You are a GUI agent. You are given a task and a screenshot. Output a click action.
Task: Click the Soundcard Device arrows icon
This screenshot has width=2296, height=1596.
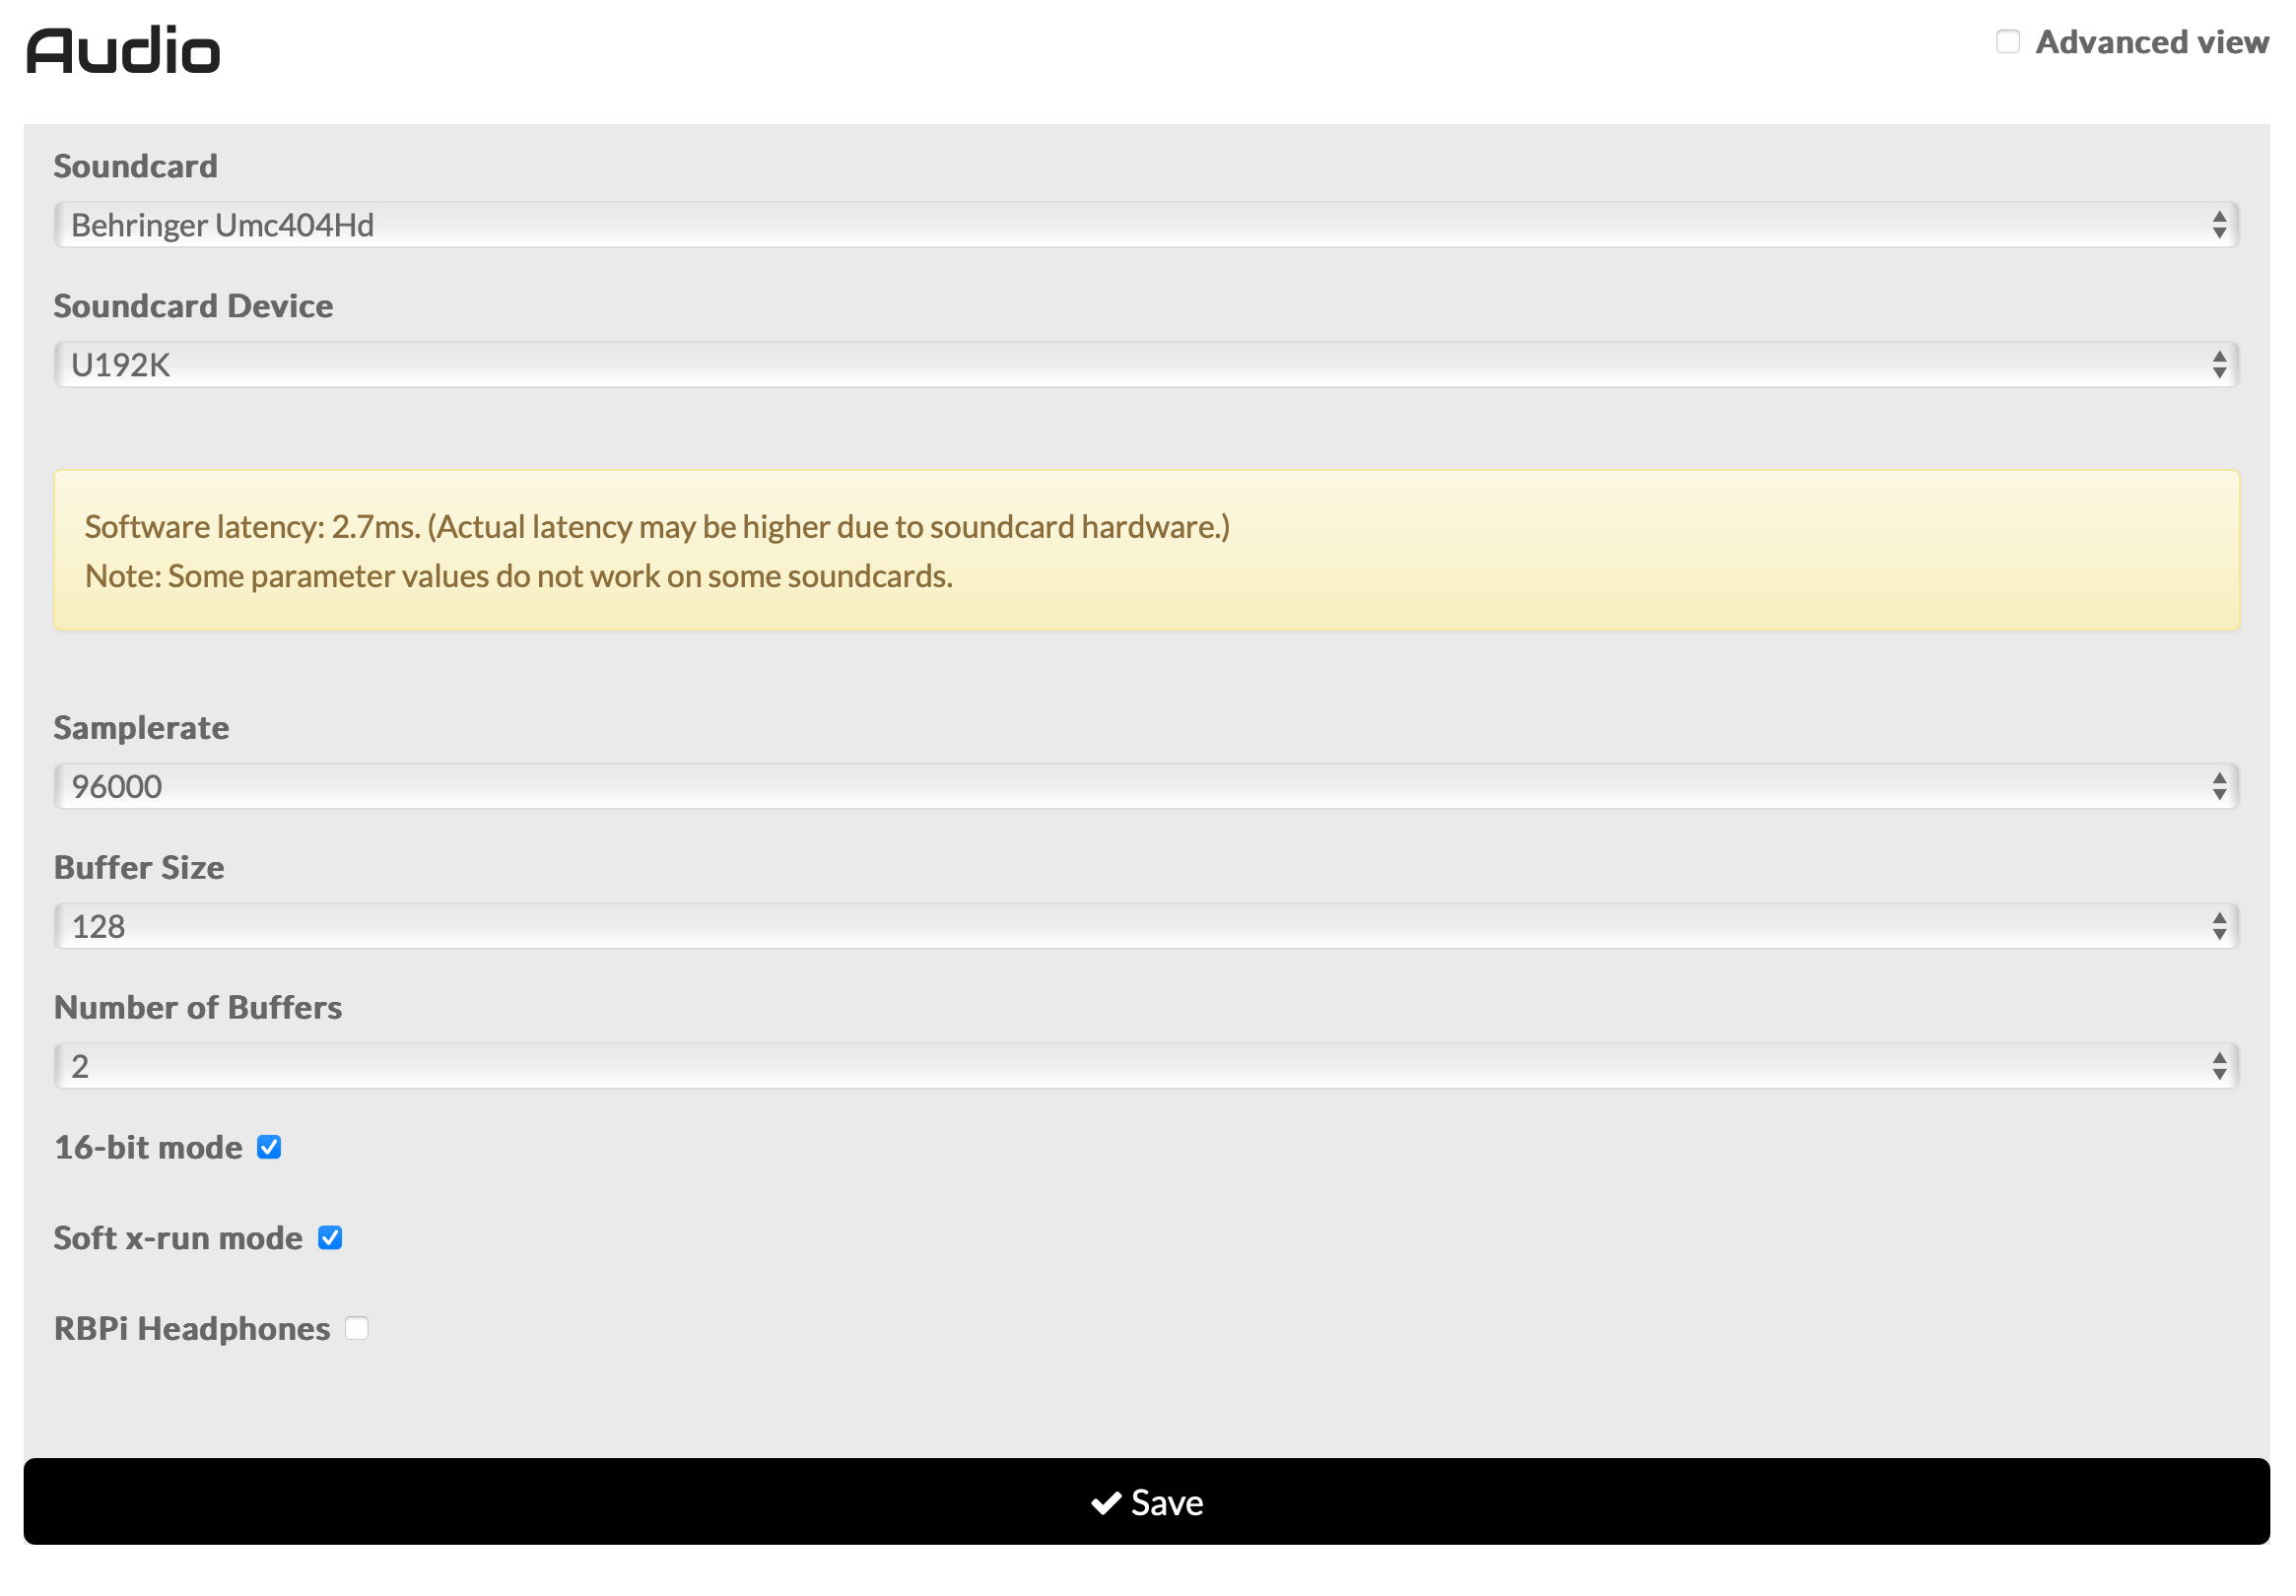click(x=2218, y=365)
